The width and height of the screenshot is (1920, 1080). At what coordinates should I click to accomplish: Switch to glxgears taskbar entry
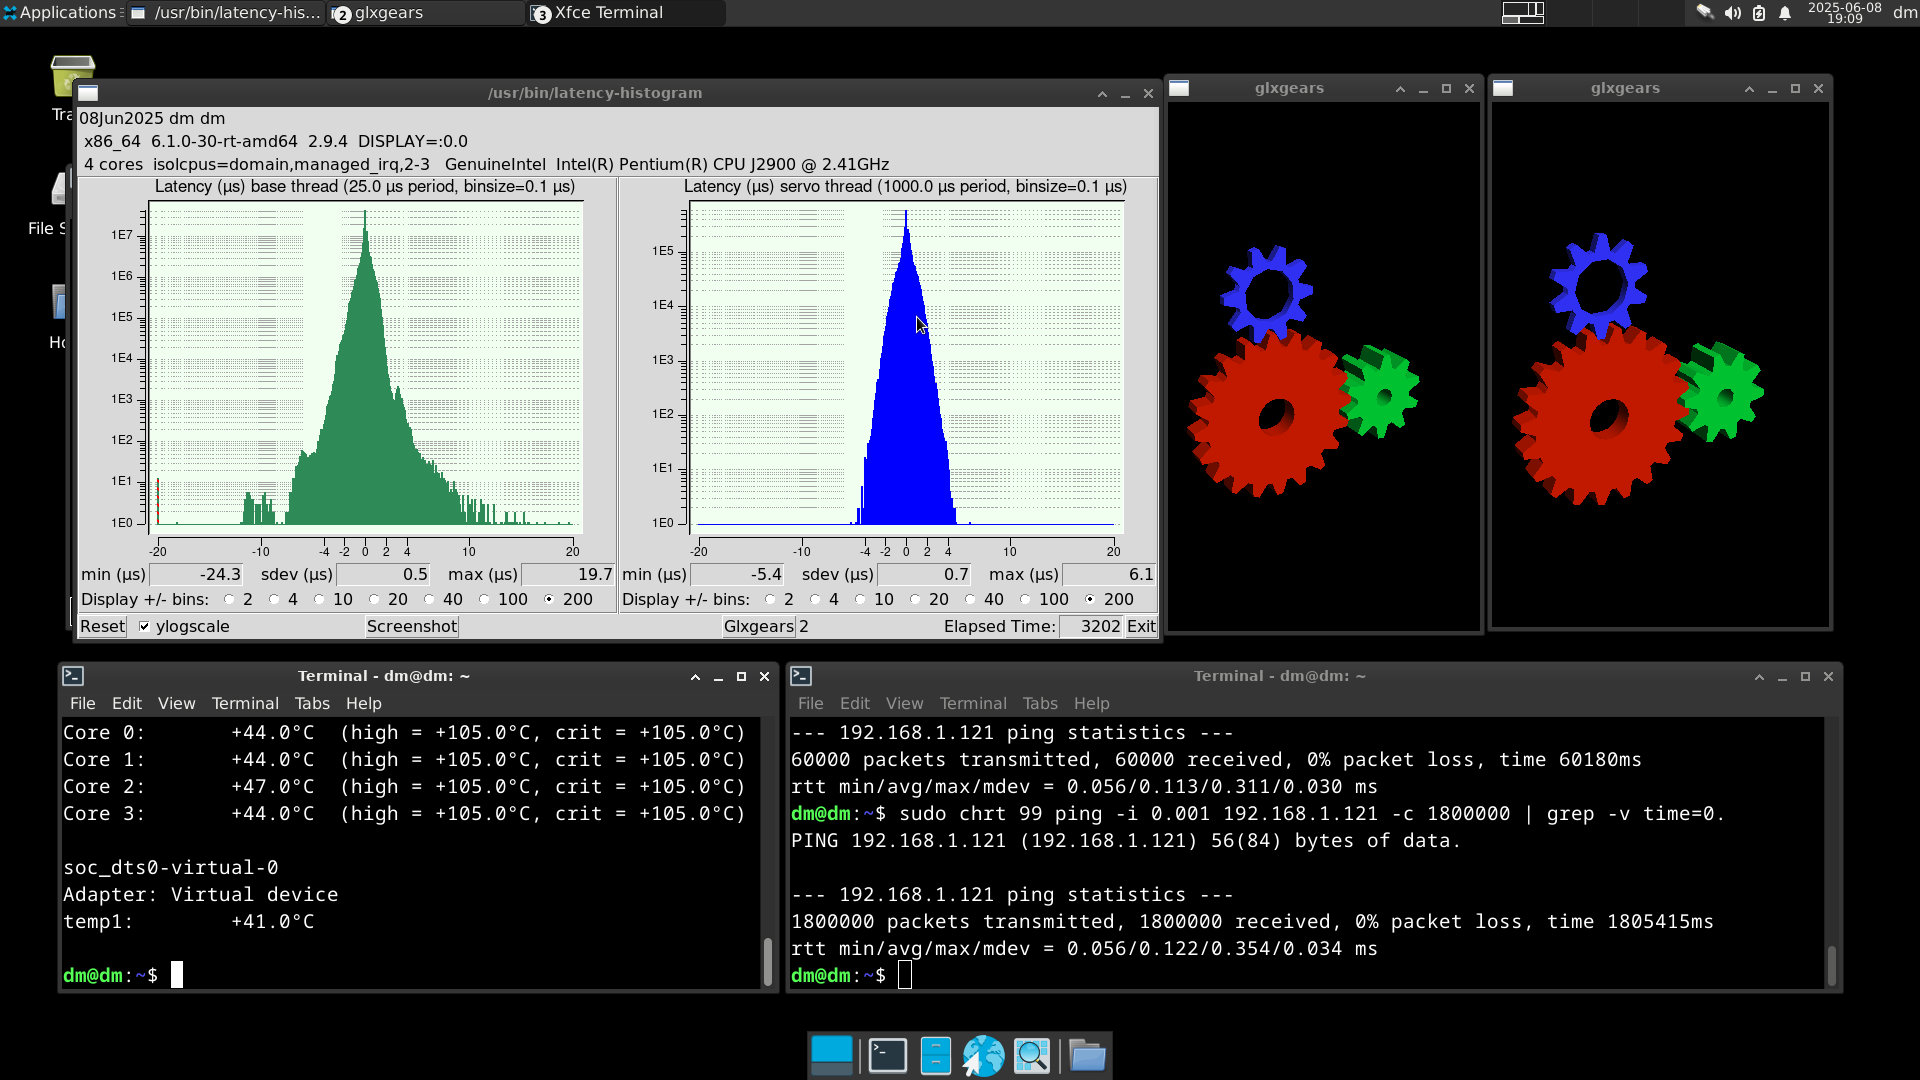[425, 13]
